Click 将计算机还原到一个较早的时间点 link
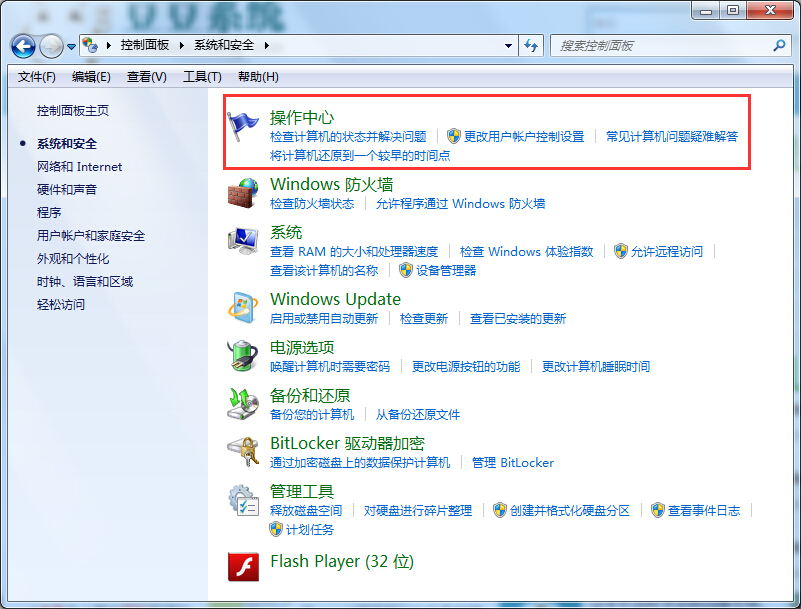Viewport: 801px width, 609px height. [360, 156]
